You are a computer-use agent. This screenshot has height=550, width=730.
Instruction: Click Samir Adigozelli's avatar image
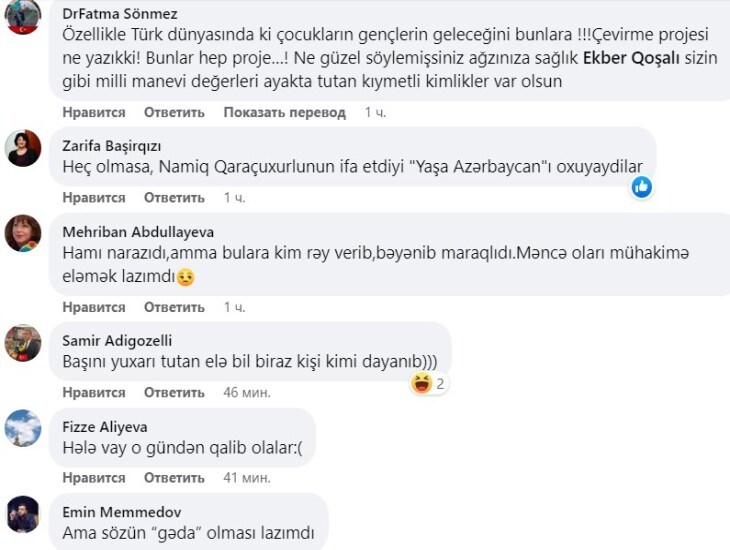click(x=23, y=343)
